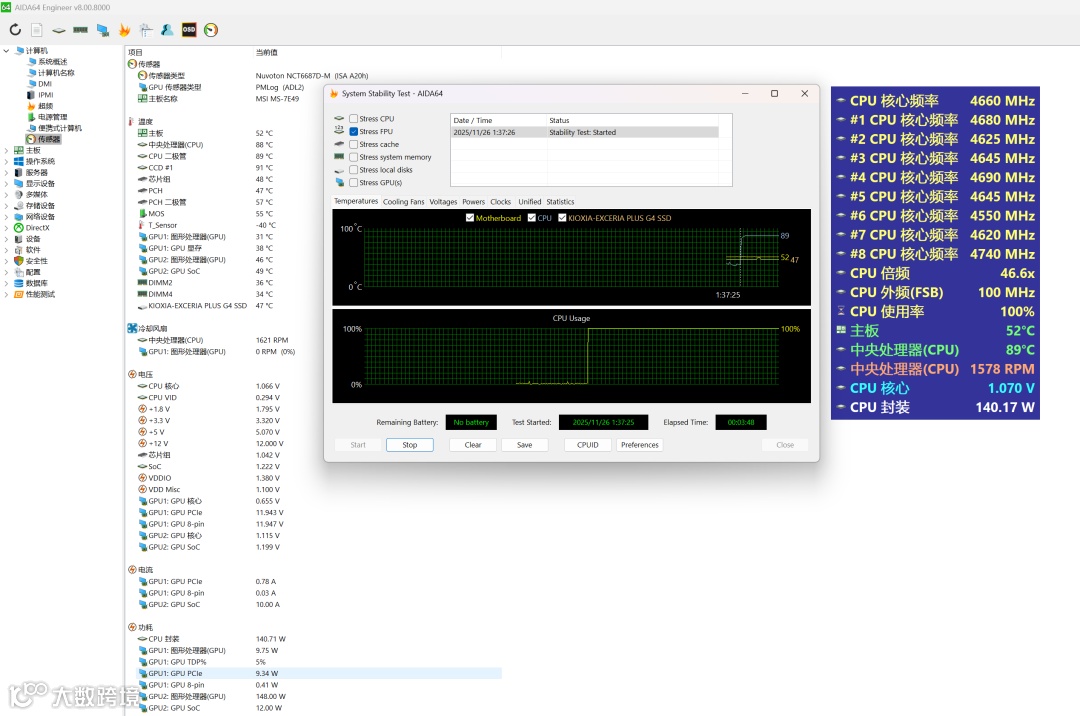The height and width of the screenshot is (716, 1080).
Task: Click the gauge Sensor icon in toolbar
Action: coord(211,30)
